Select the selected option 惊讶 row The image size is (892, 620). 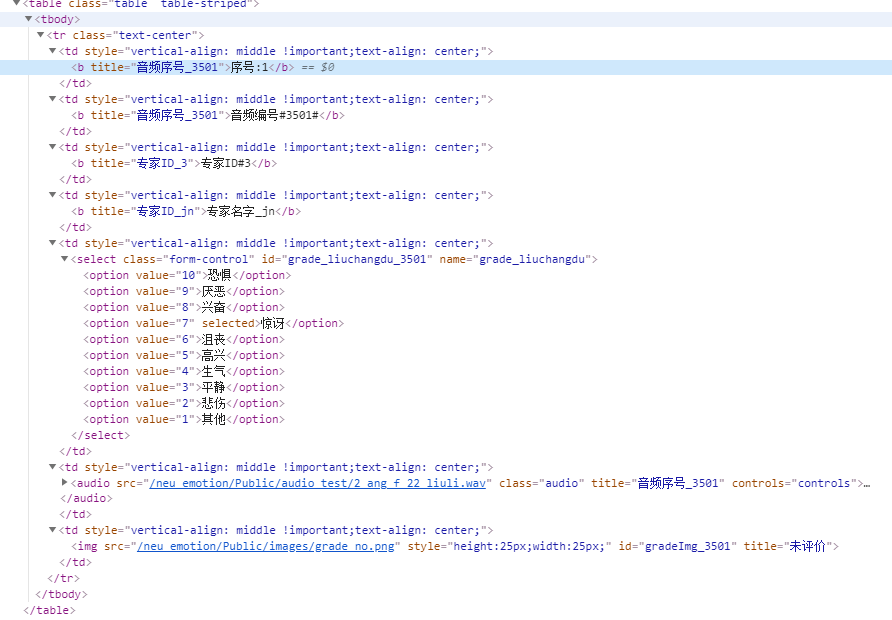(214, 323)
